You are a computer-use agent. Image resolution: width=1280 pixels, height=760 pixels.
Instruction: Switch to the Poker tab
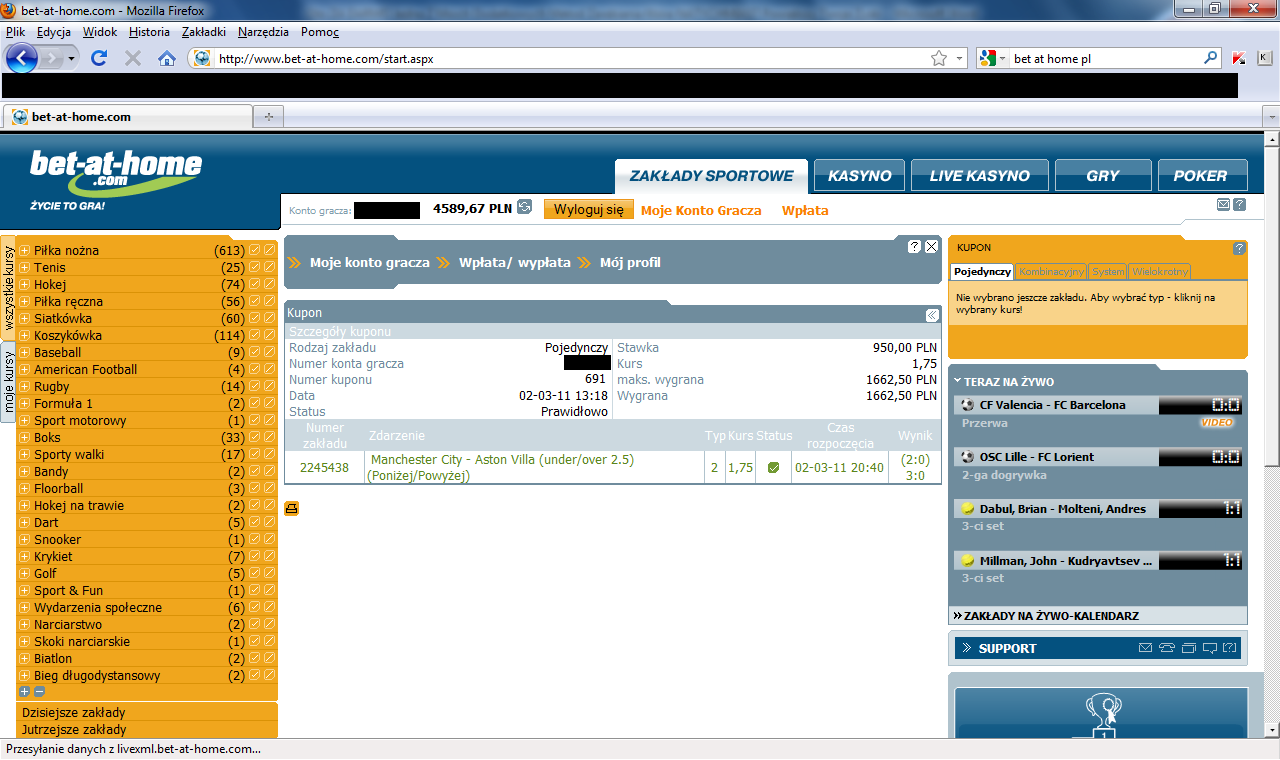click(1201, 175)
